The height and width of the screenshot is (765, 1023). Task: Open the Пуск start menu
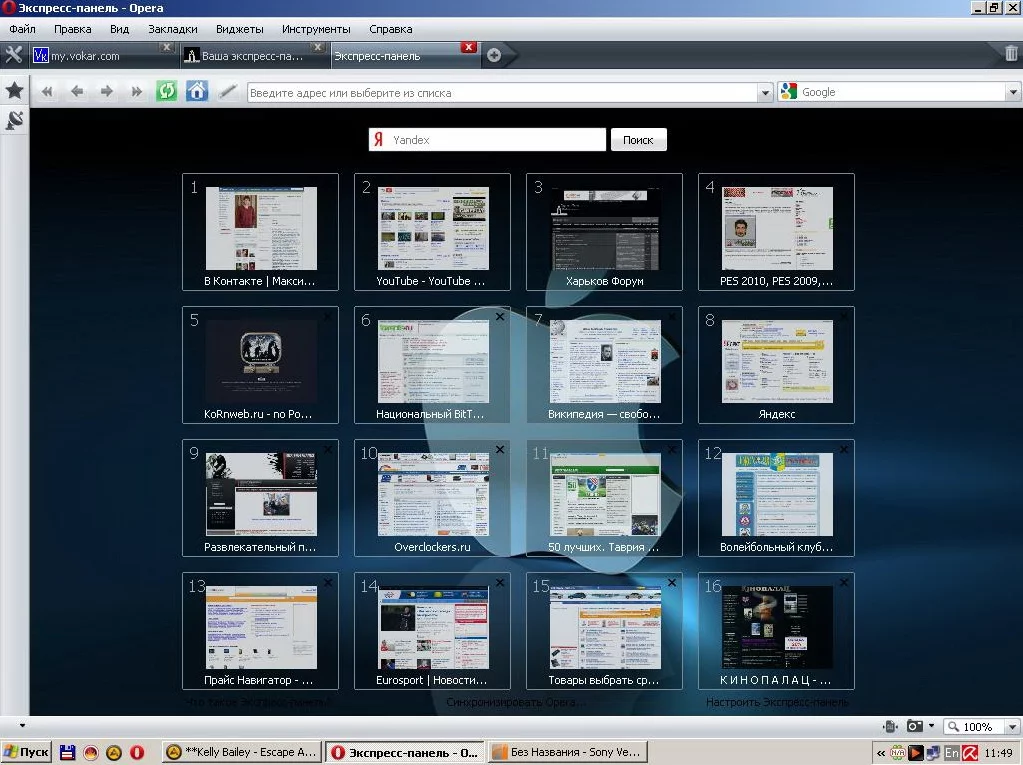point(26,752)
